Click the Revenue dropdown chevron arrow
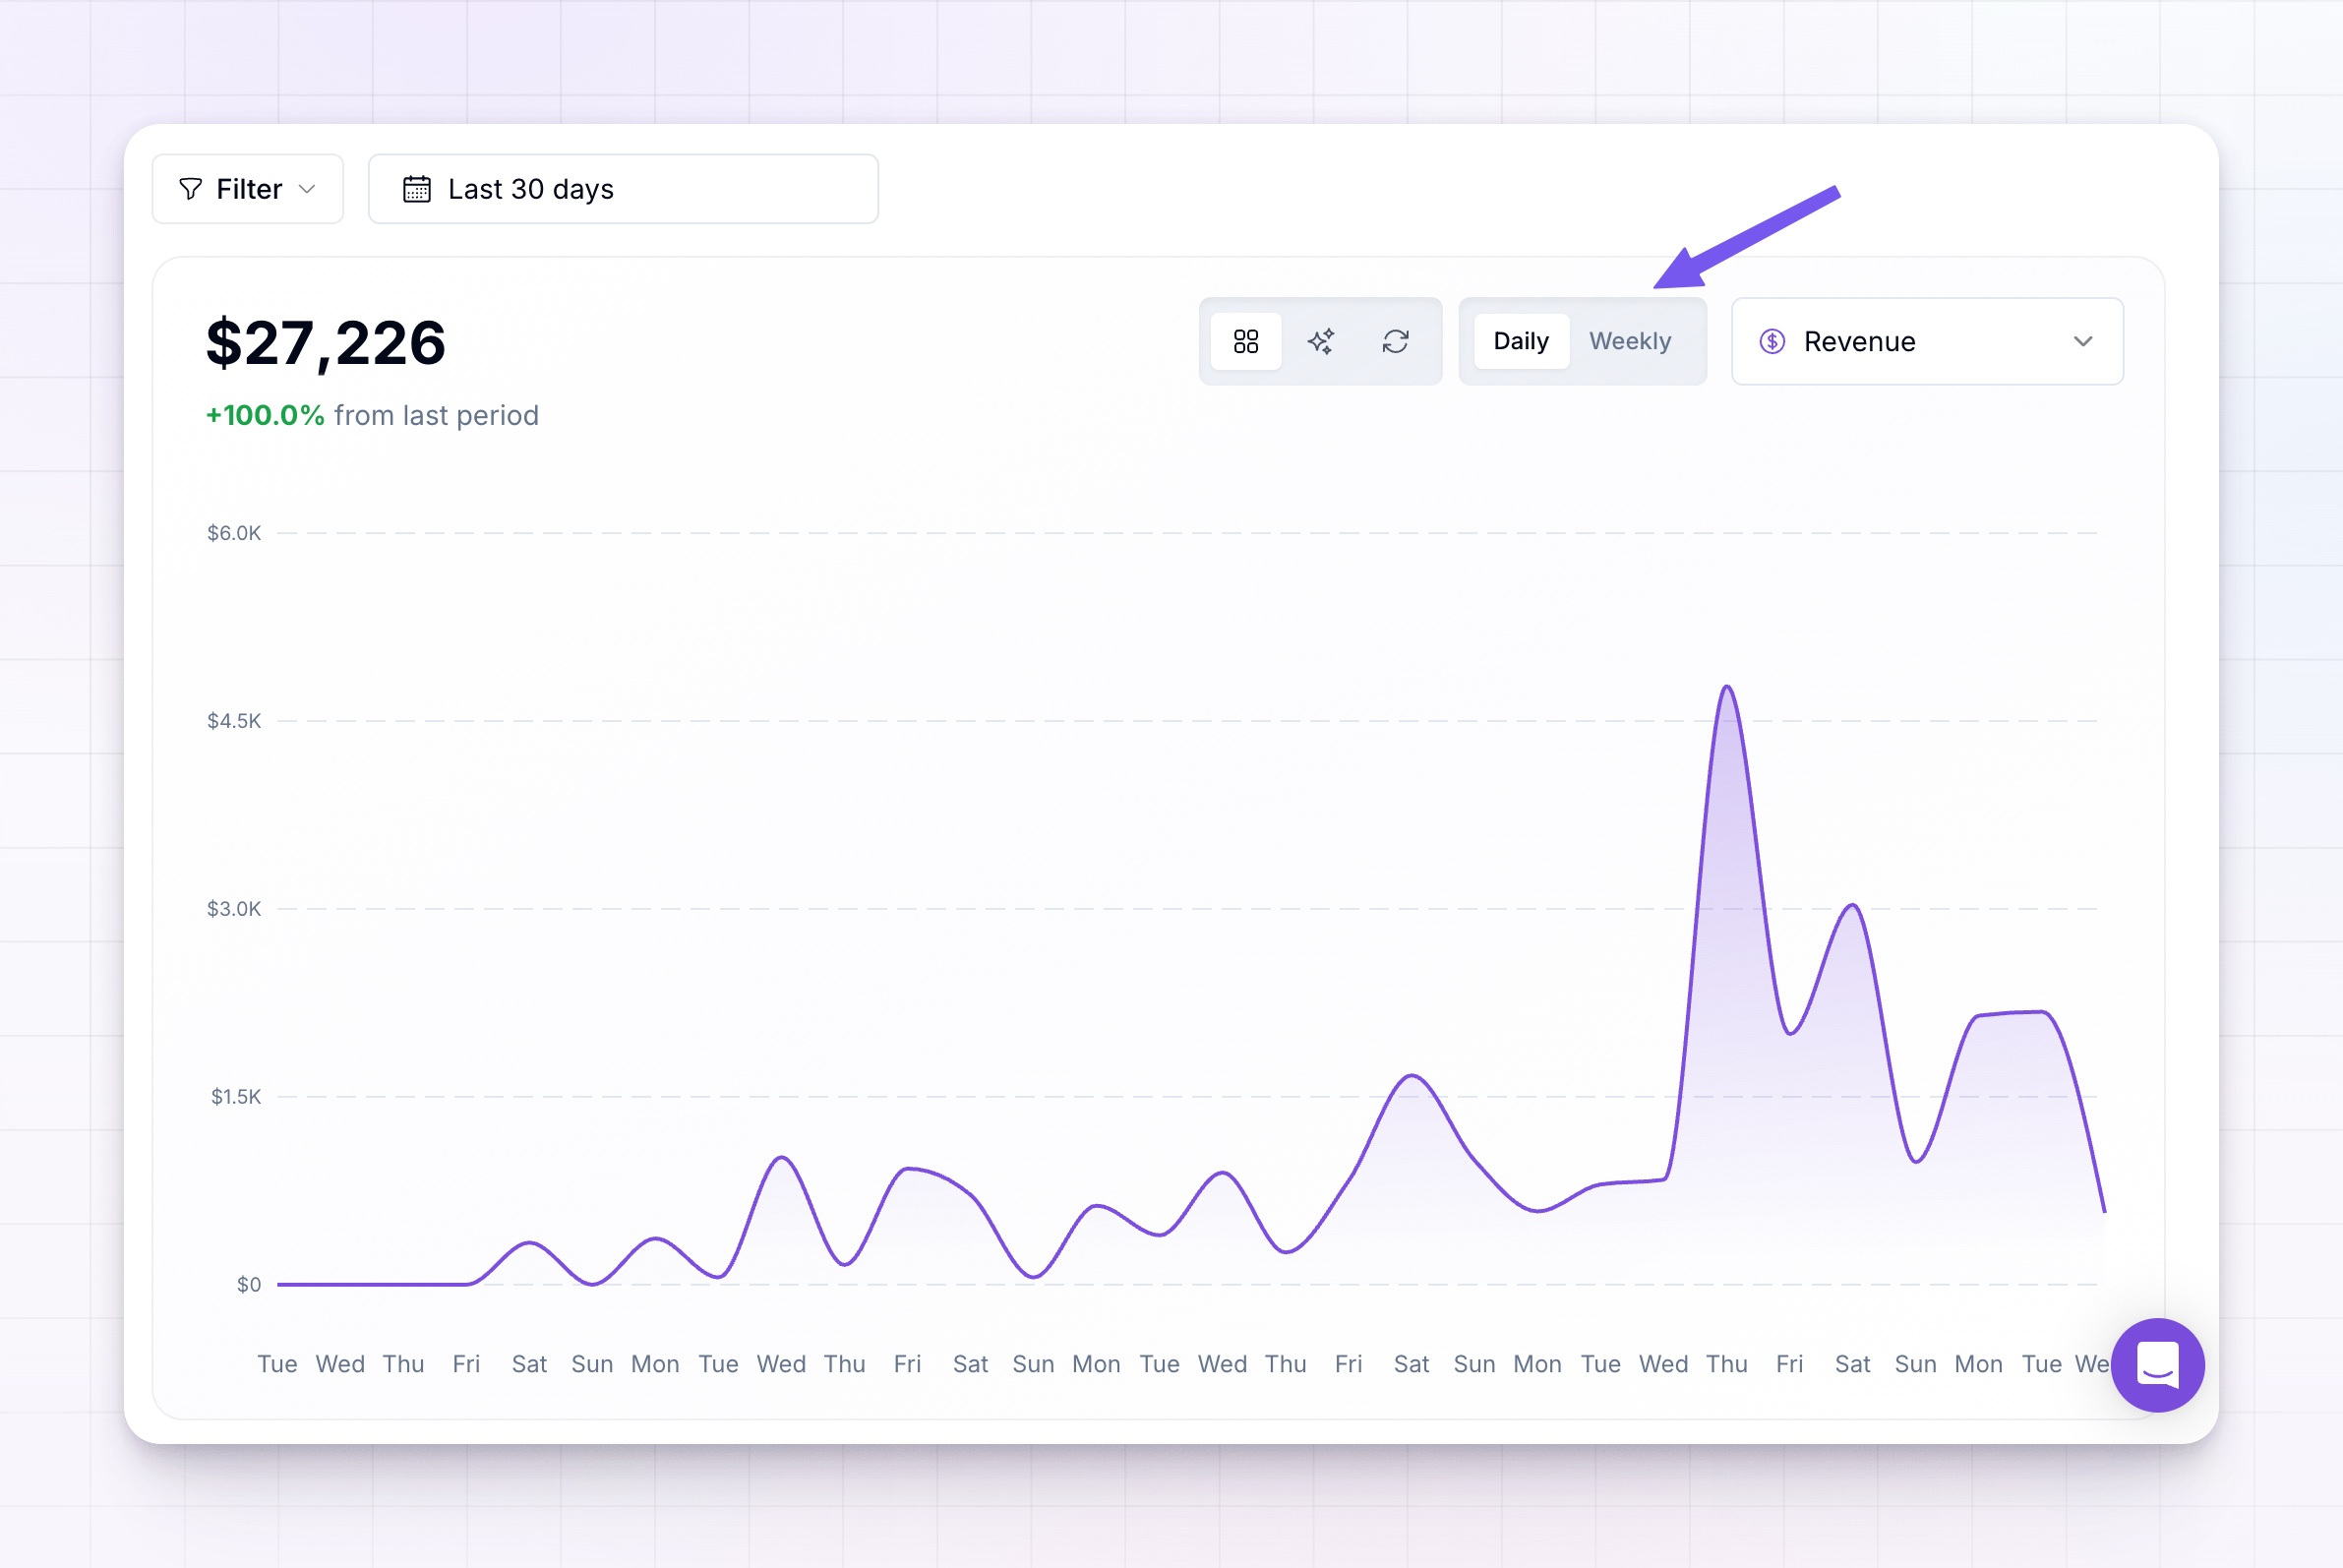This screenshot has height=1568, width=2343. click(x=2083, y=342)
